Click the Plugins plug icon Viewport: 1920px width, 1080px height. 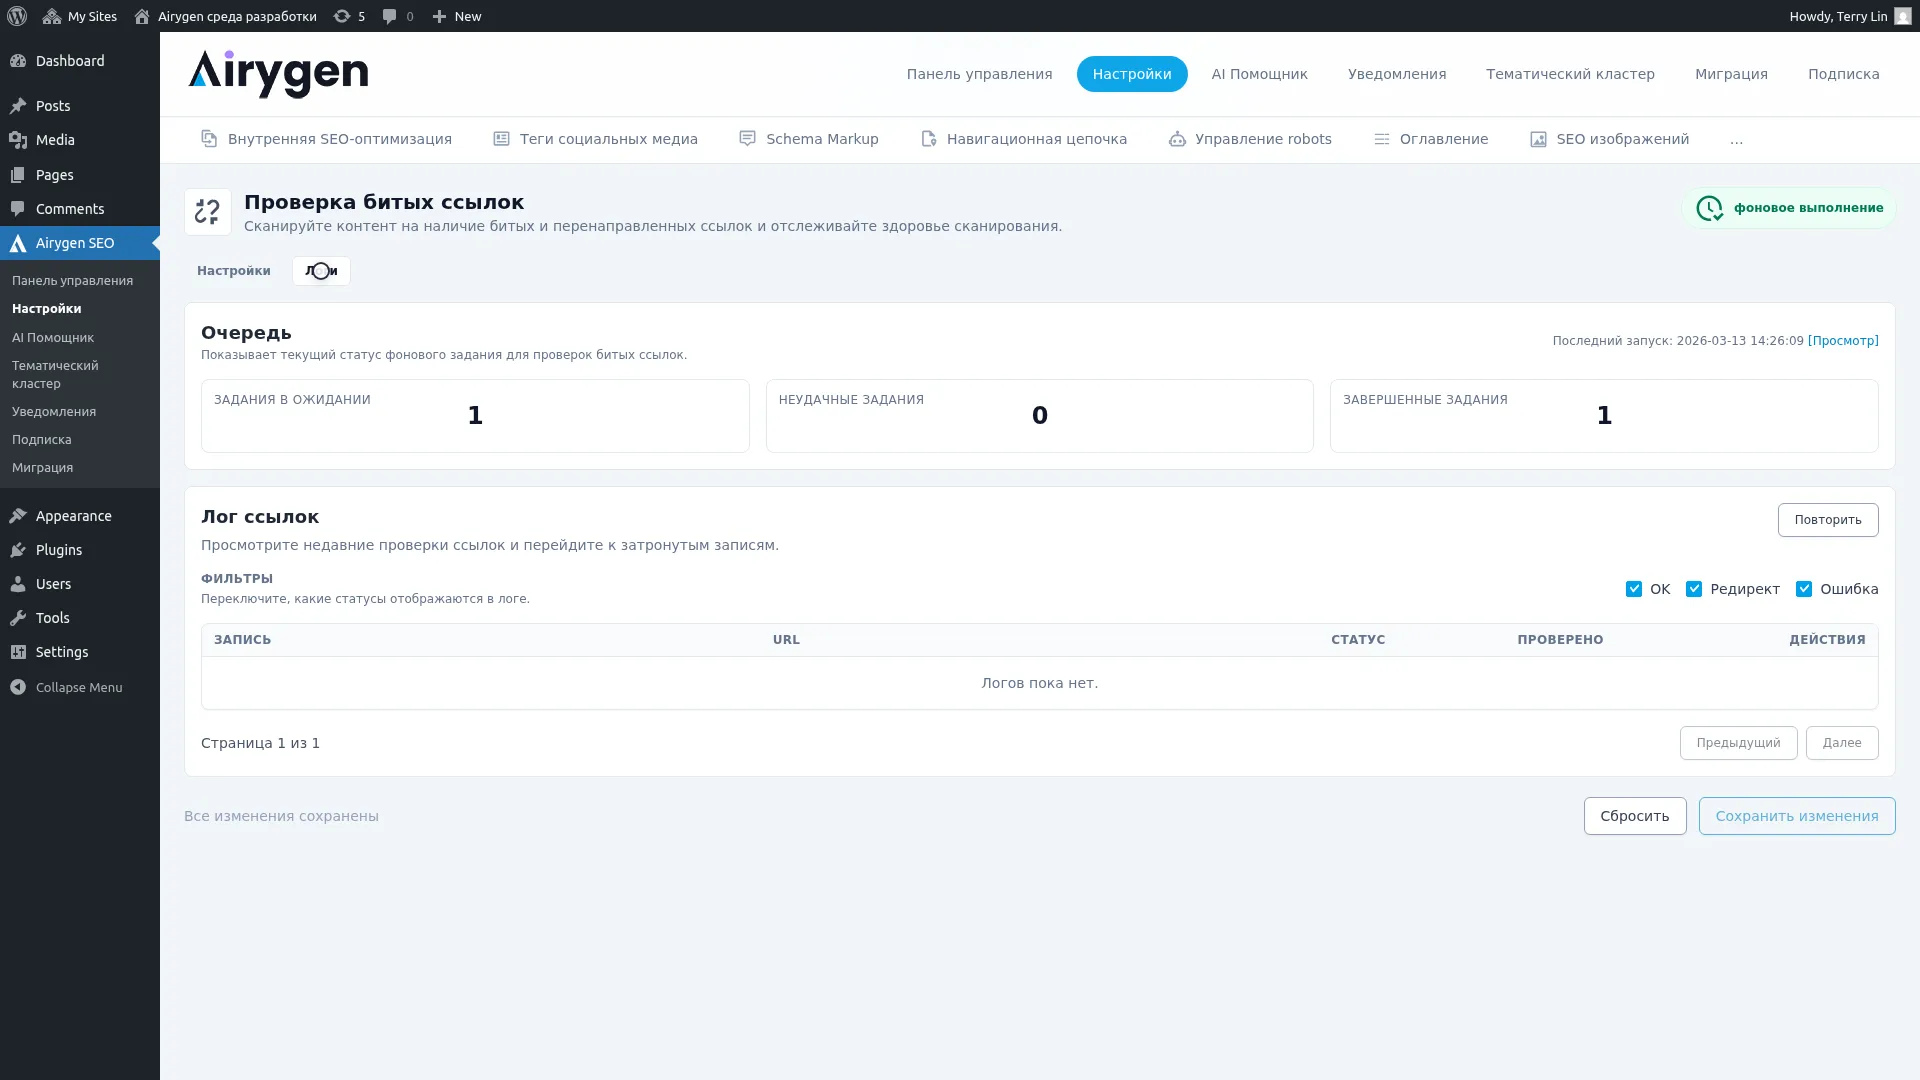coord(18,550)
